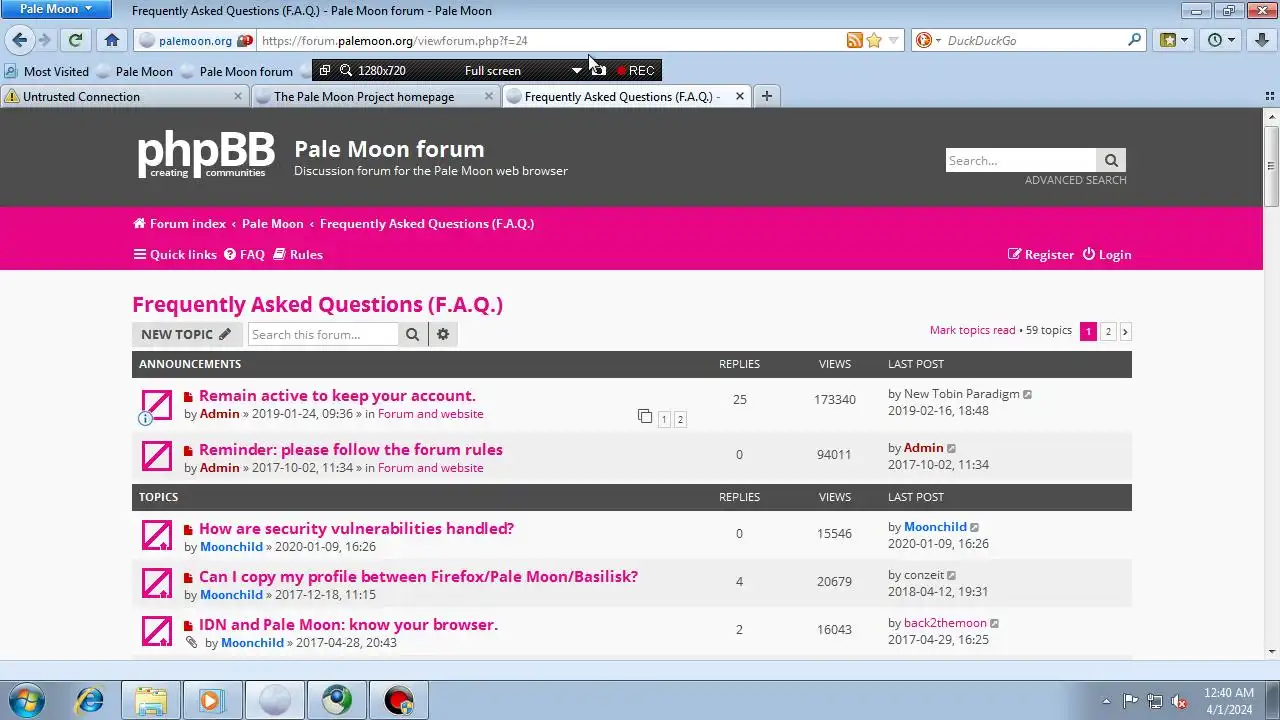The height and width of the screenshot is (720, 1280).
Task: Open 'How are security vulnerabilities handled?' topic
Action: 356,528
